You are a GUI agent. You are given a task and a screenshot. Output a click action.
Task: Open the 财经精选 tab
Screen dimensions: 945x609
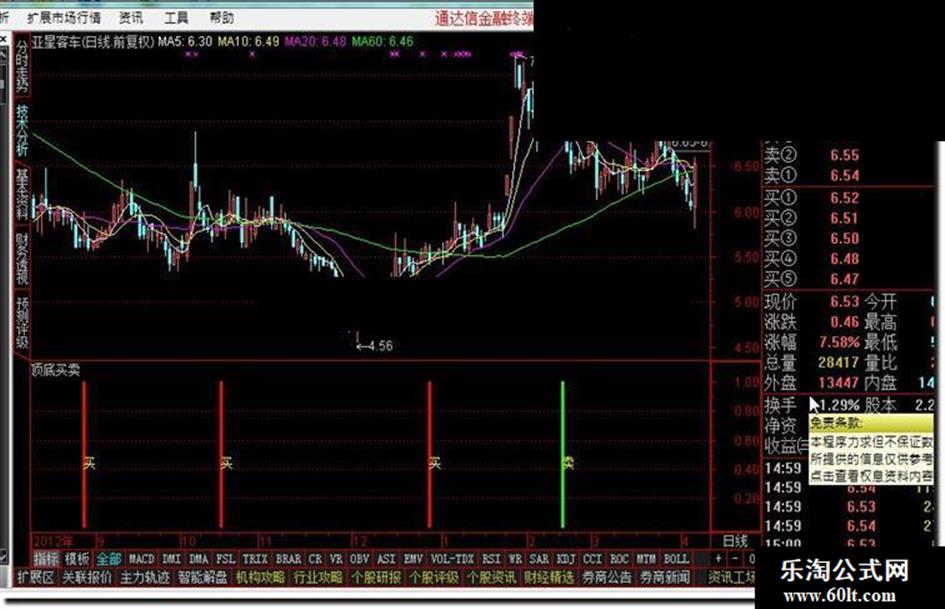548,578
